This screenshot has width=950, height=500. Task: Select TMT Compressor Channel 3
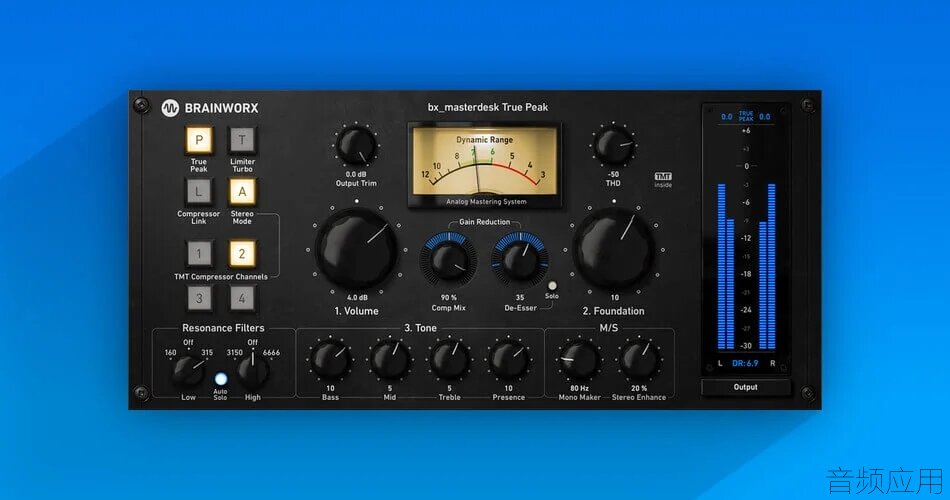pos(199,298)
